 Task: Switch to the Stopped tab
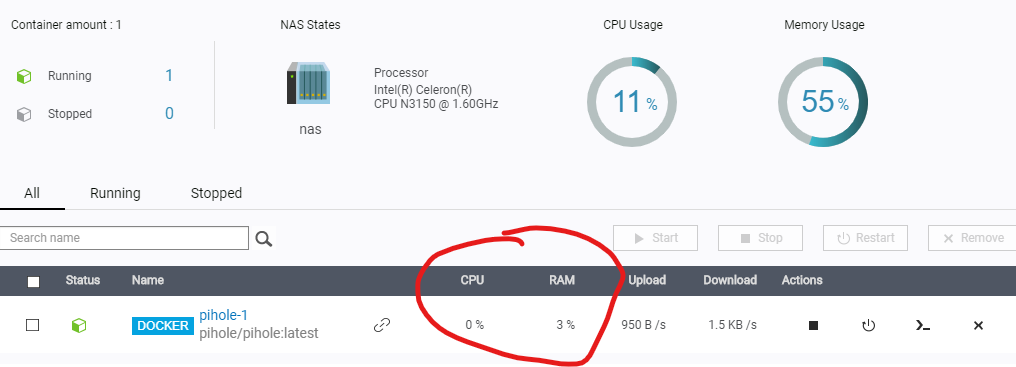coord(216,193)
